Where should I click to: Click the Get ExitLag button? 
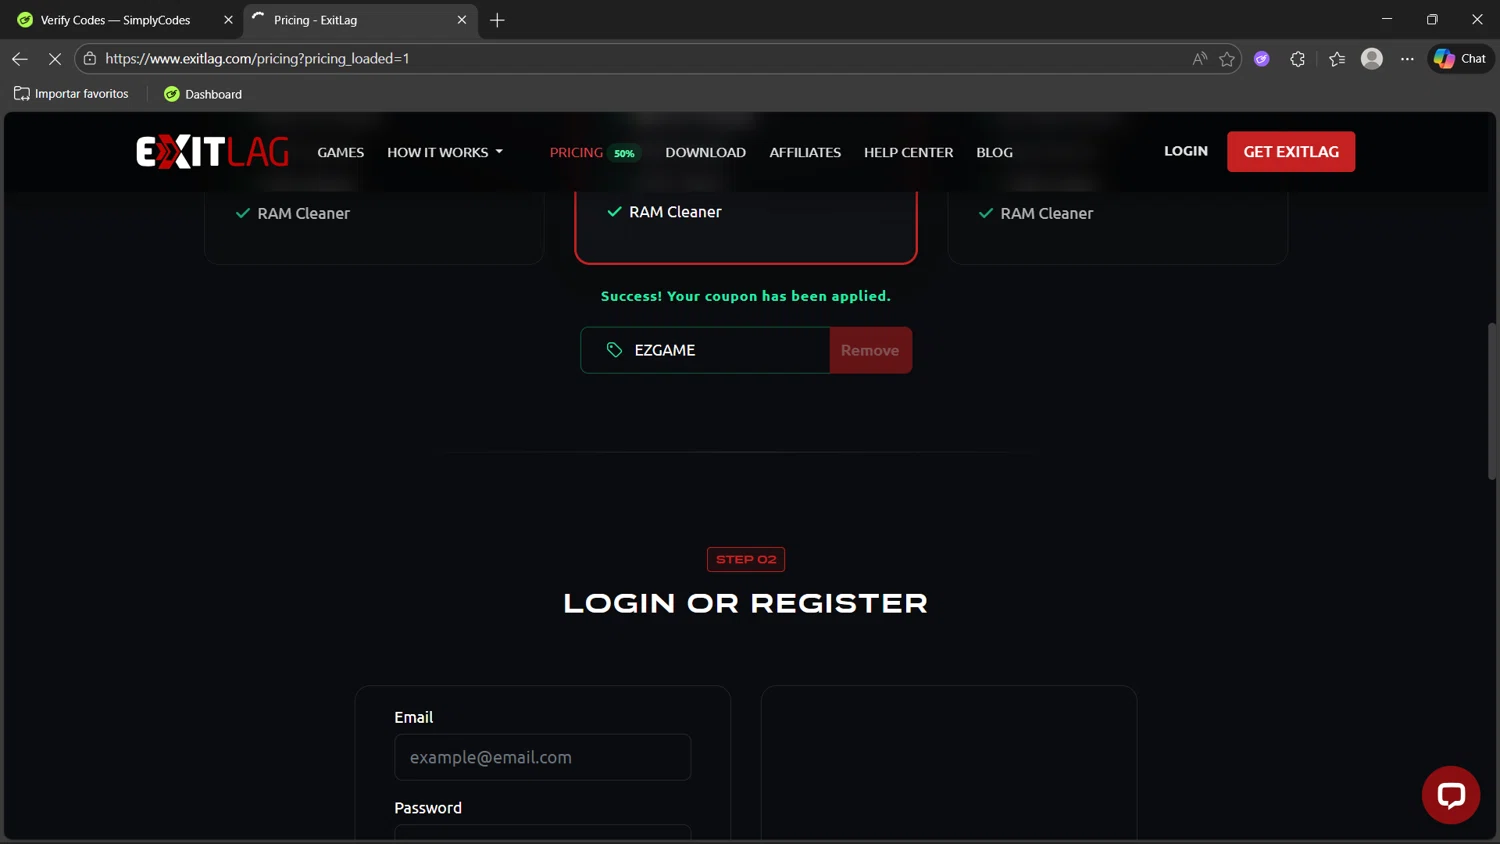click(x=1291, y=152)
